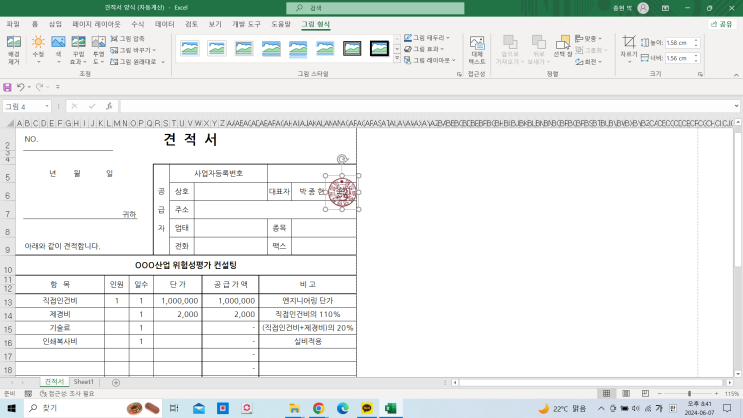Select the cell containing 1,000,000 under 단가
The width and height of the screenshot is (743, 418).
click(x=178, y=300)
